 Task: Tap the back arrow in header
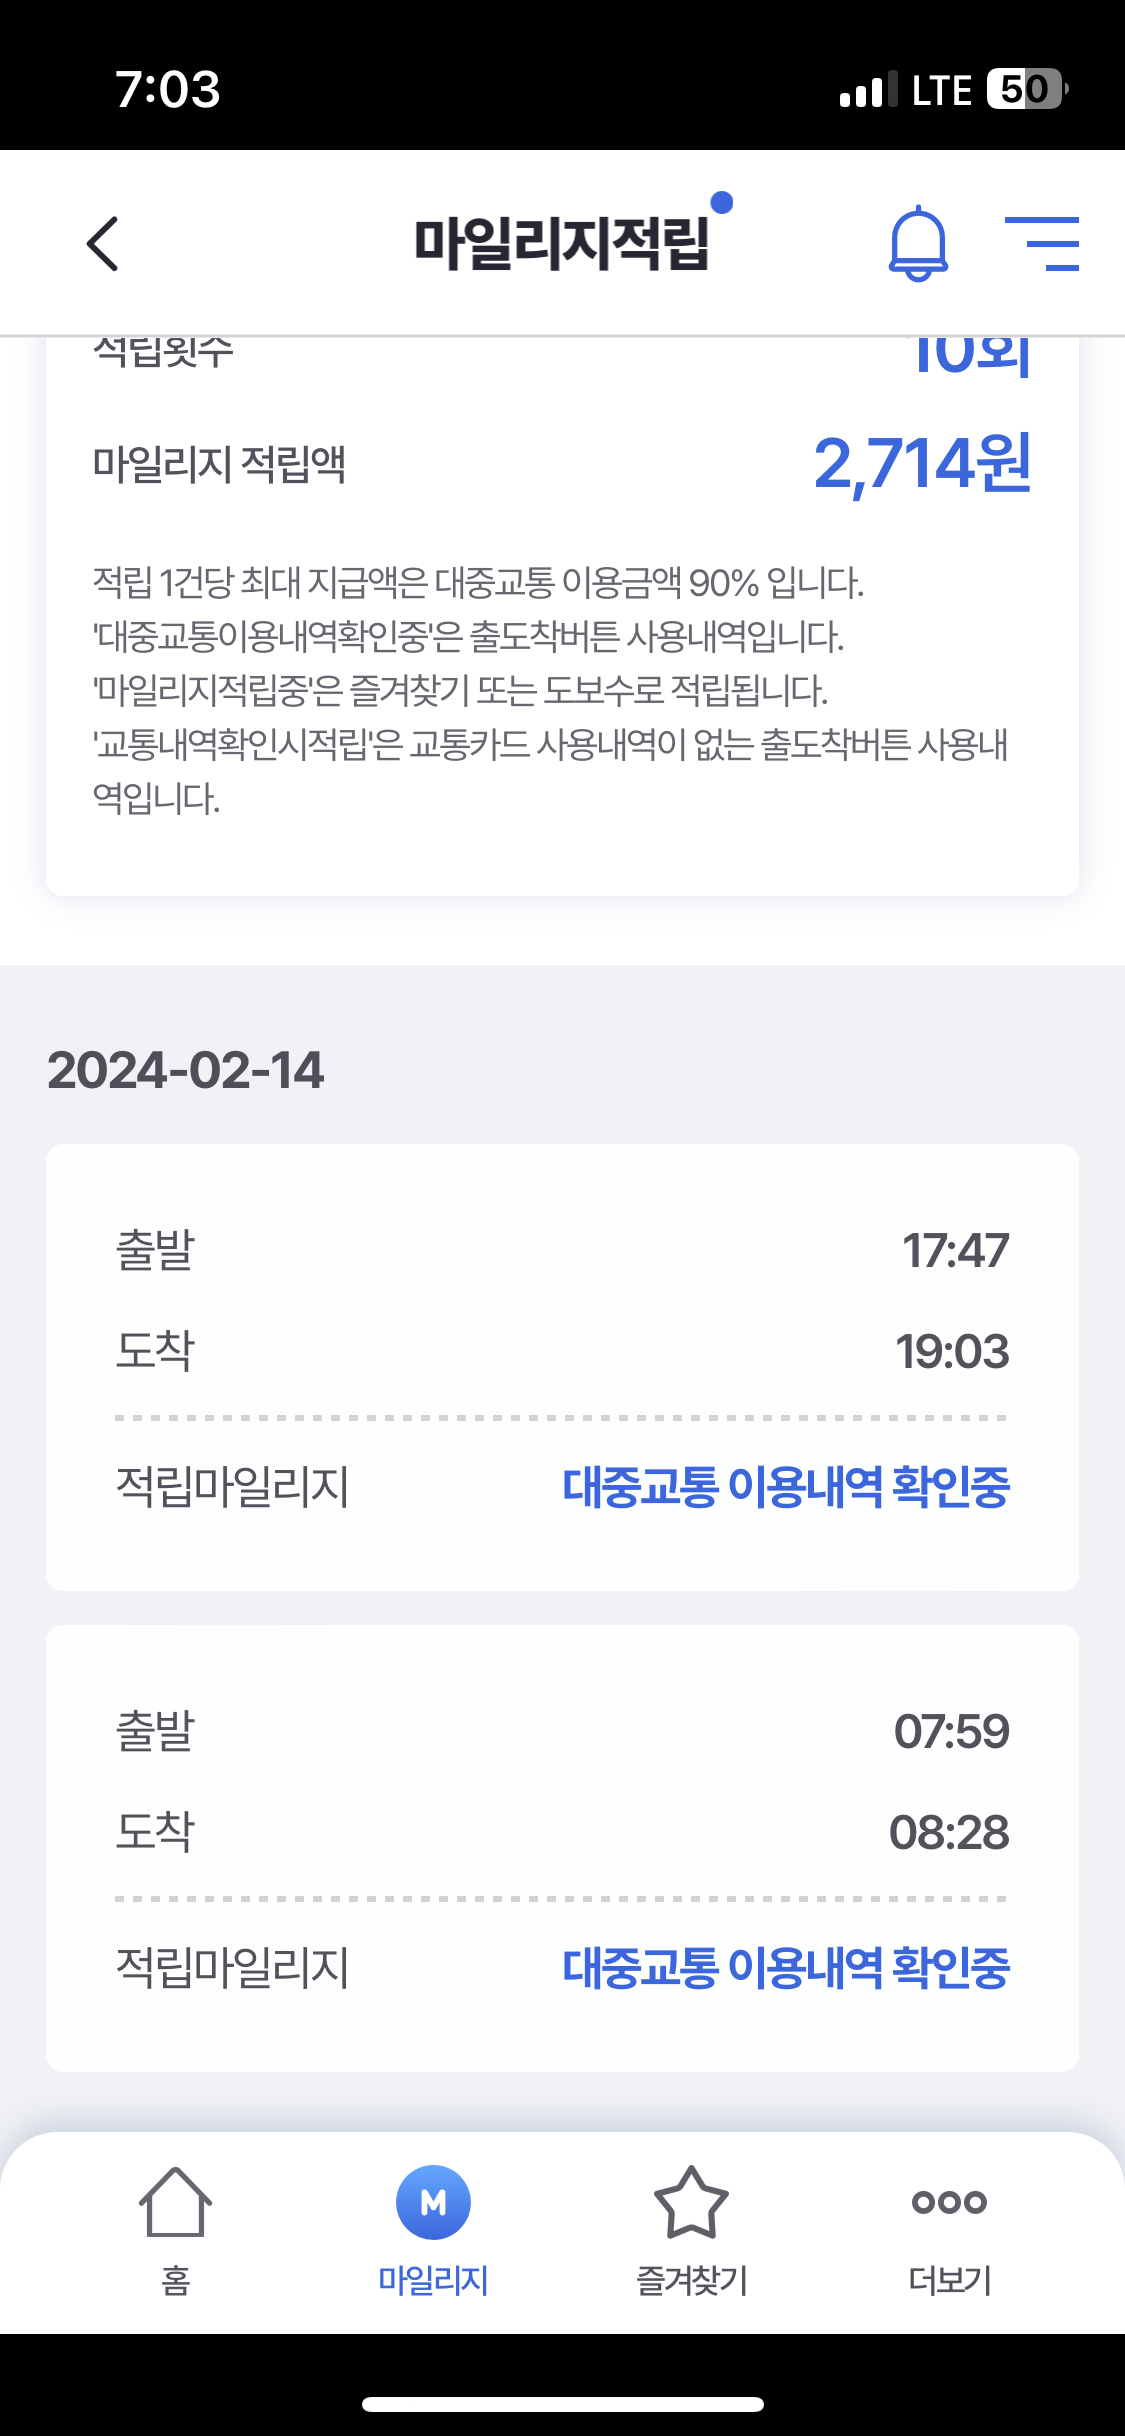[x=103, y=243]
